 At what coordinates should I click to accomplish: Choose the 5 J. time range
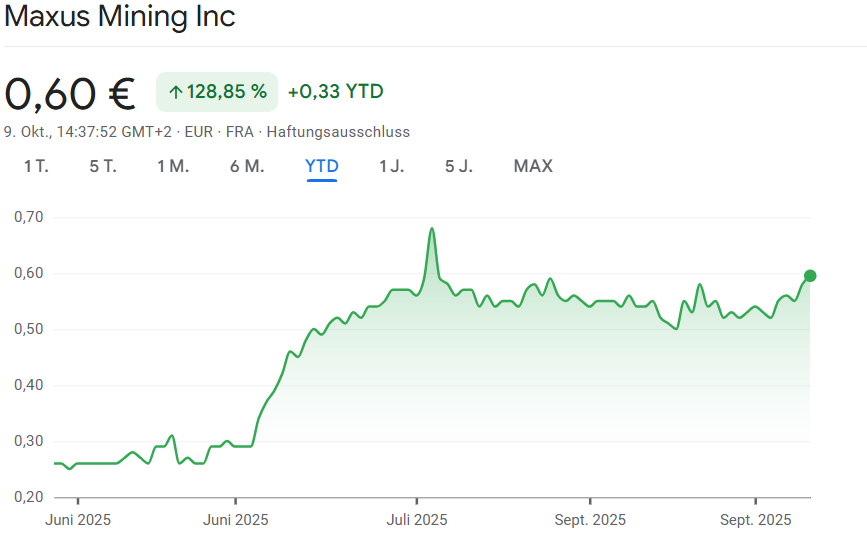(x=459, y=166)
